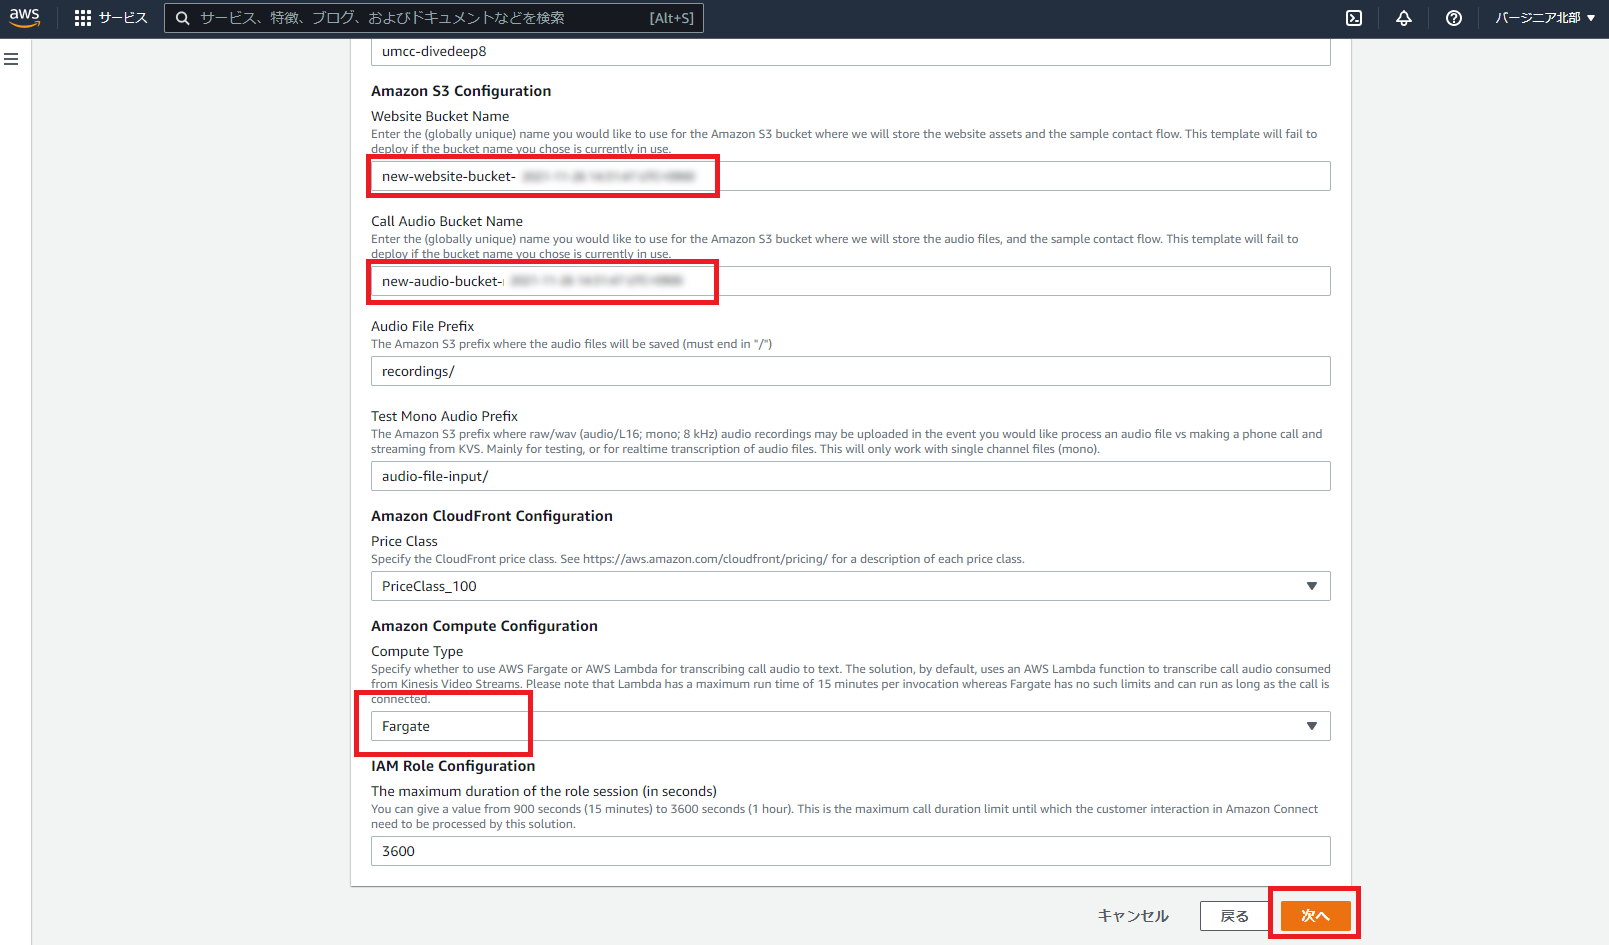Click the Amazon Compute Configuration heading
Screen dimensions: 1609x945
[484, 626]
